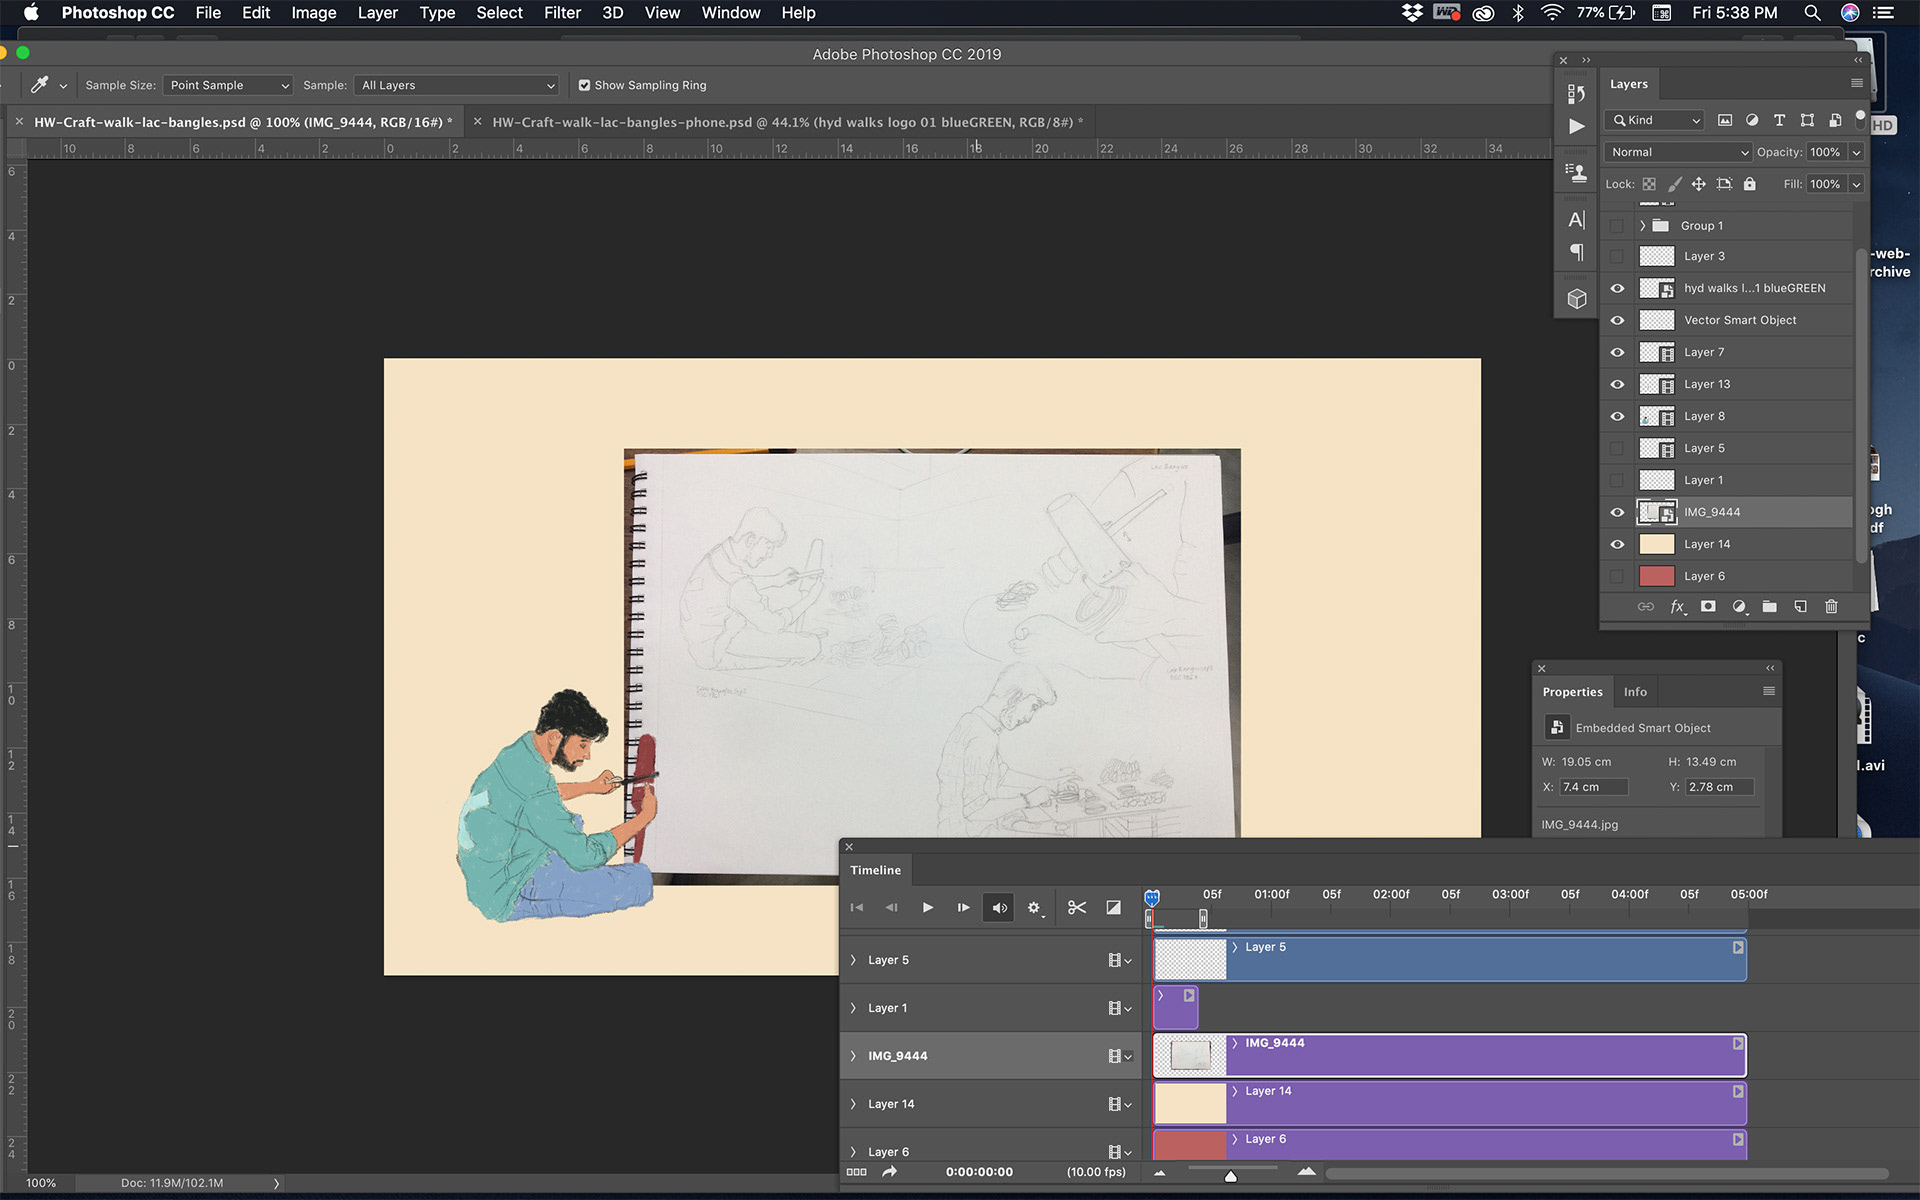Click the Play actions panel icon
This screenshot has height=1200, width=1920.
point(1576,126)
